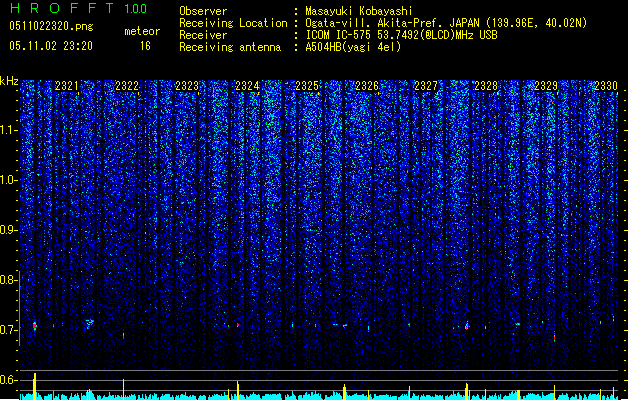The image size is (629, 400).
Task: Click the 2323 time marker
Action: [x=187, y=86]
